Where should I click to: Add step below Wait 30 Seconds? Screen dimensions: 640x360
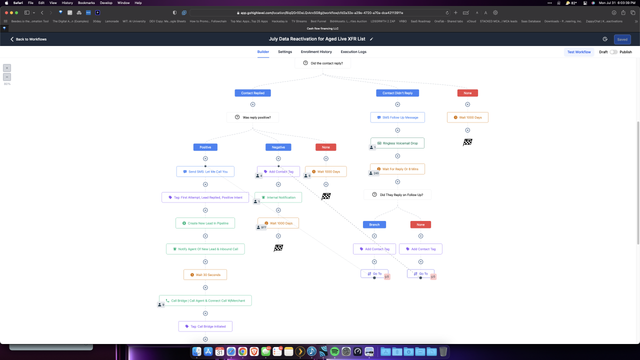coord(205,288)
